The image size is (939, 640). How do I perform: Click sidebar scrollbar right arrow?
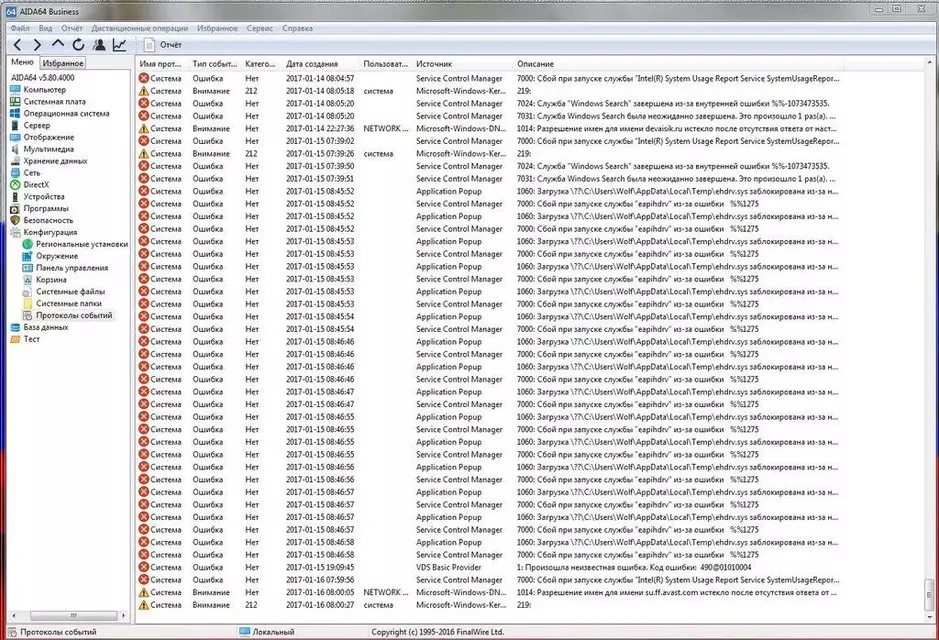124,615
